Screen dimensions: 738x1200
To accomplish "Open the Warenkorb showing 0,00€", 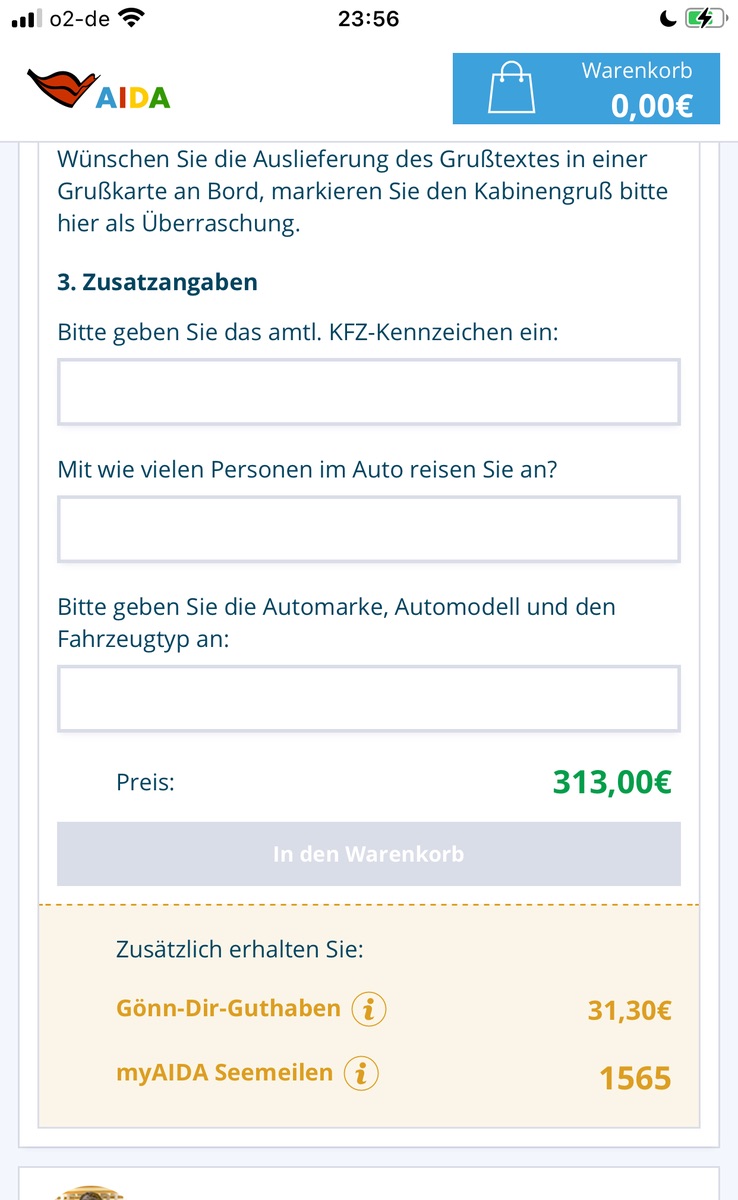I will tap(637, 88).
